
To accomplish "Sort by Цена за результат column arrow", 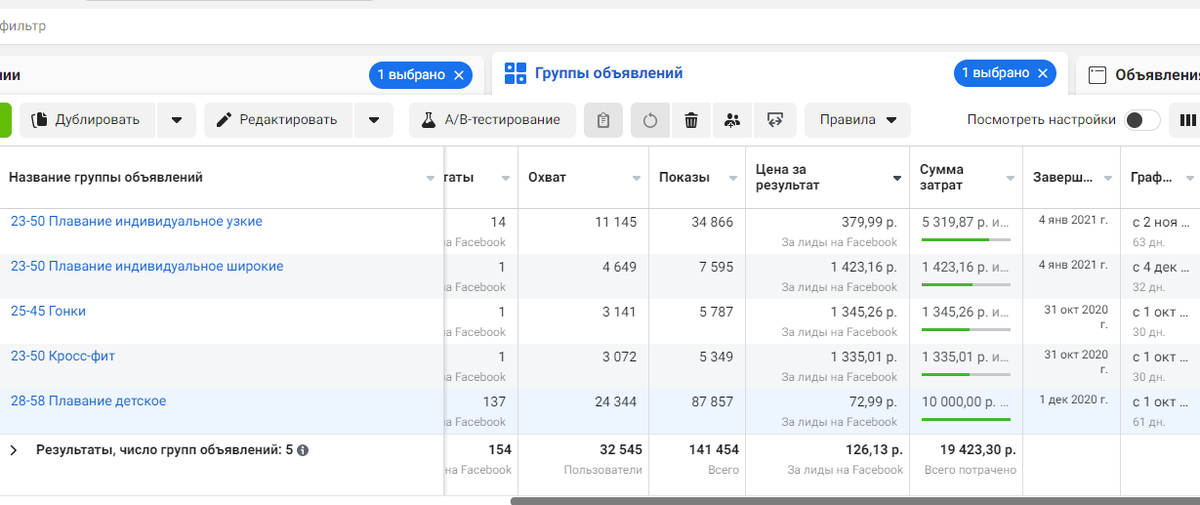I will tap(897, 178).
